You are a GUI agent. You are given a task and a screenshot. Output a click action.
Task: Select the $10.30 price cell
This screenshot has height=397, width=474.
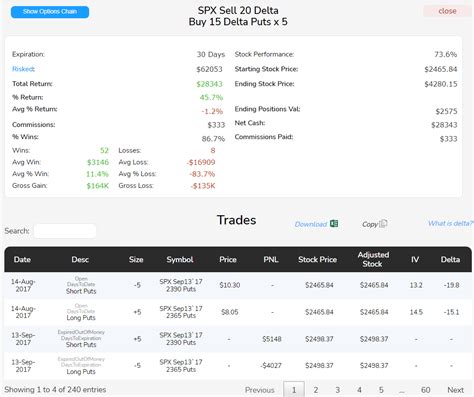pyautogui.click(x=230, y=285)
